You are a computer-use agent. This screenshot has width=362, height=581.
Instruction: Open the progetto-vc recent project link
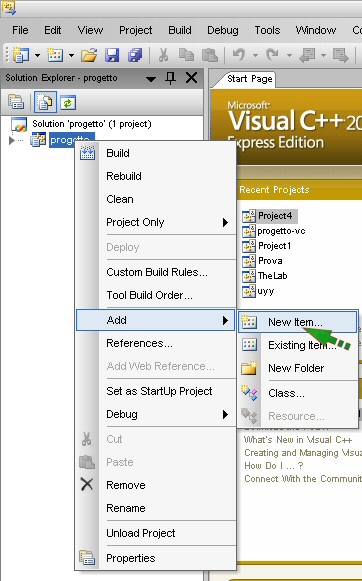[x=281, y=231]
